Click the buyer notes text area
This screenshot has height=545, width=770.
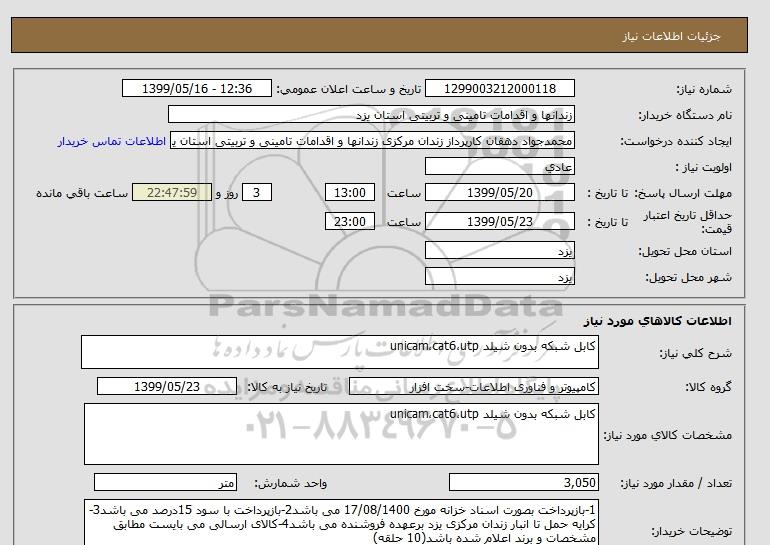[341, 523]
